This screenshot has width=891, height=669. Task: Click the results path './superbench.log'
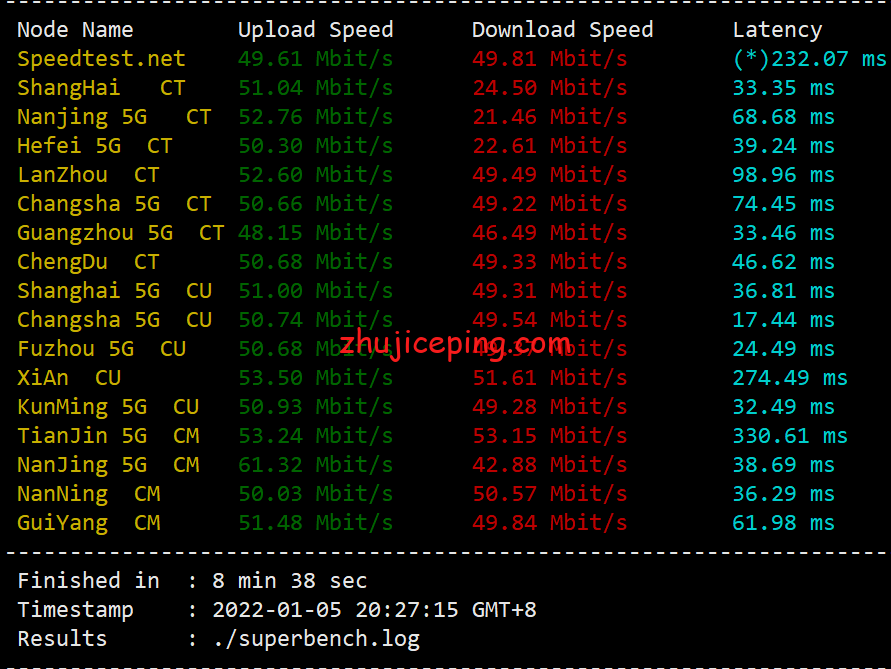[x=316, y=638]
